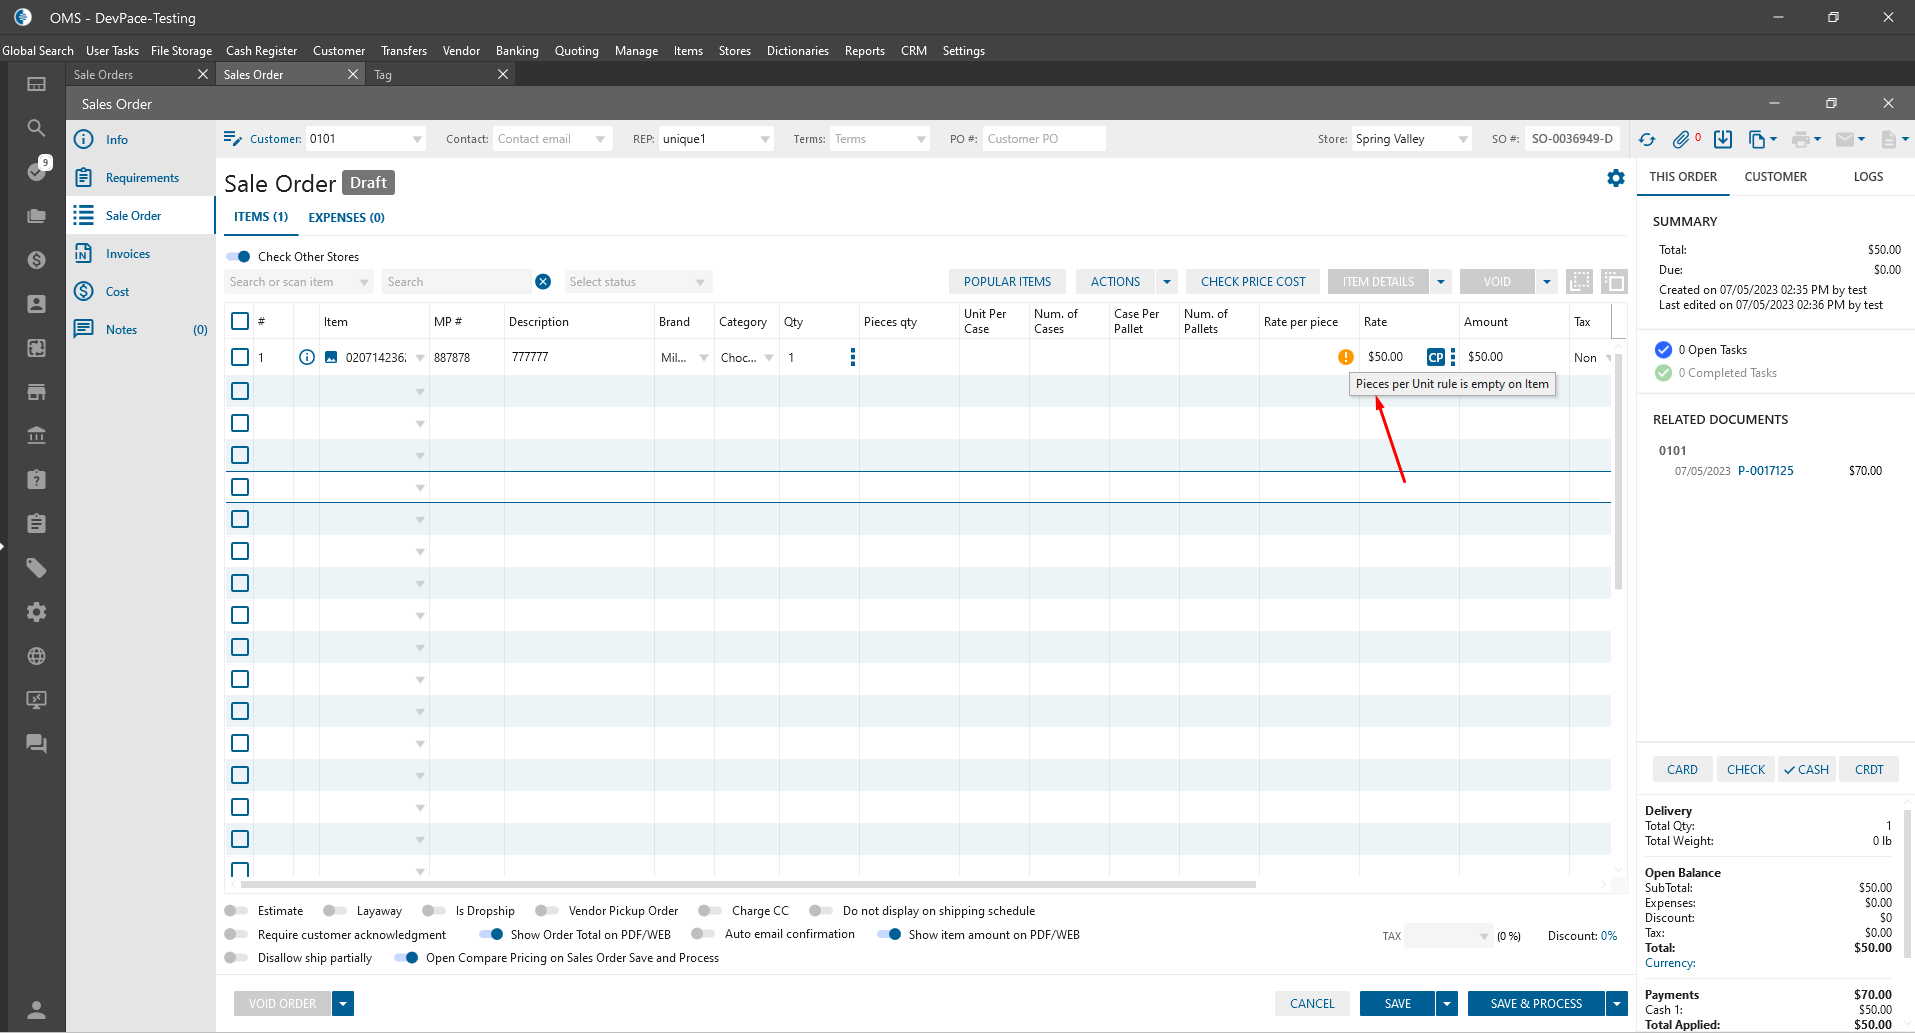Click the horizontal scrollbar under items grid

748,885
